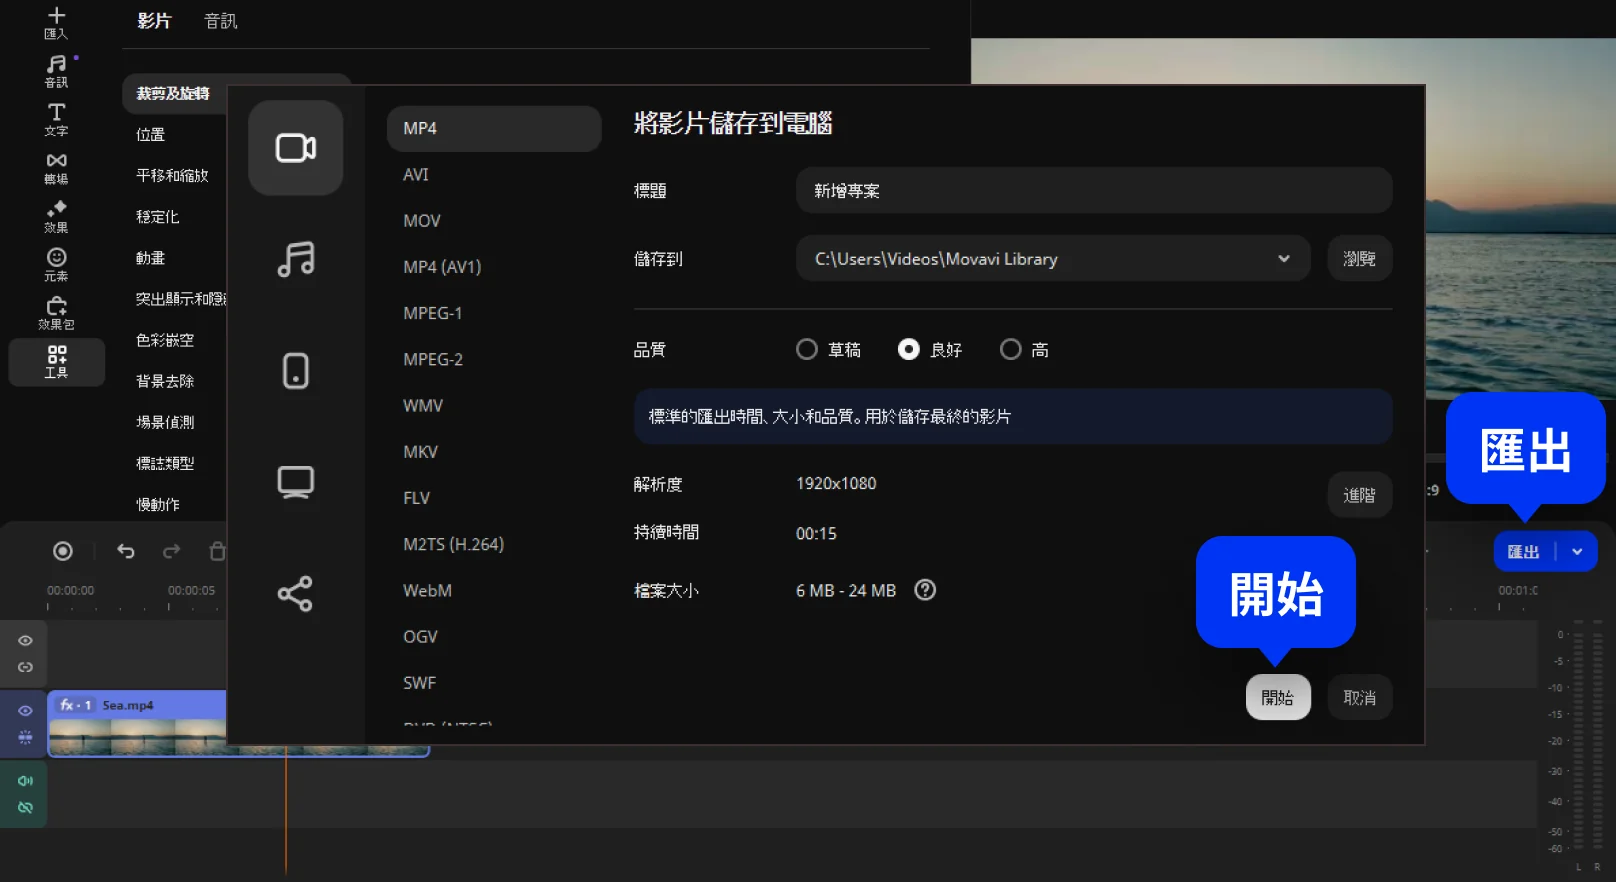Switch to the 音訊 audio tab at top
The height and width of the screenshot is (882, 1616).
pyautogui.click(x=220, y=21)
